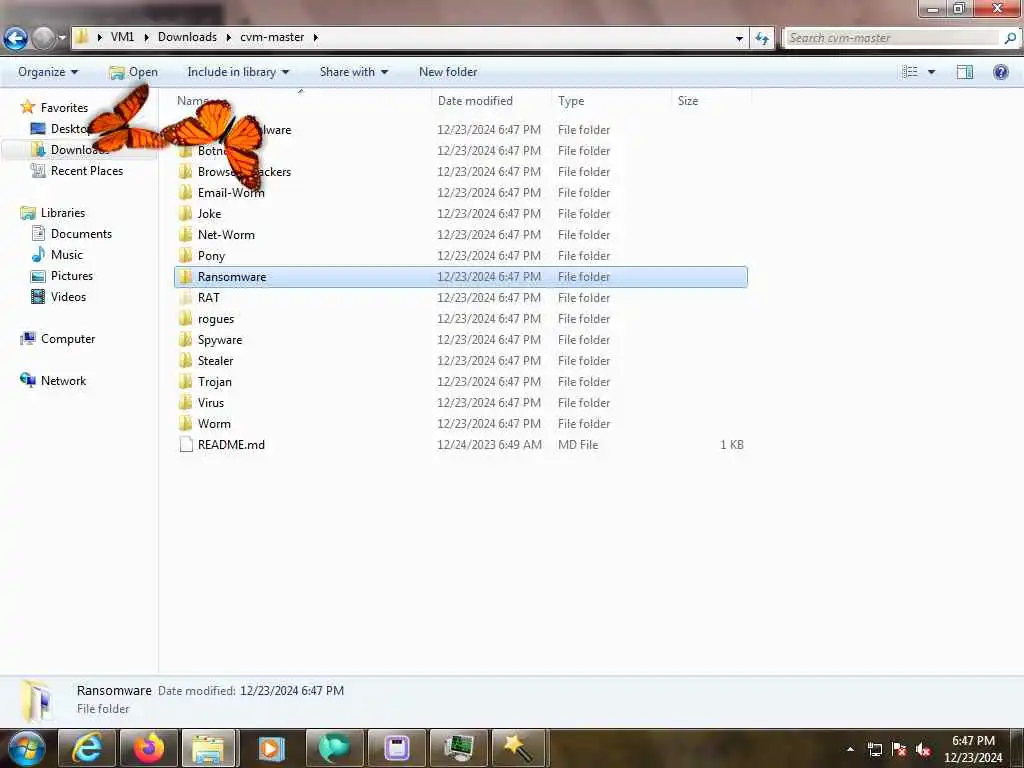Click the taskbar clock showing 6:47 PM
Screen dimensions: 1024x768
(x=973, y=749)
